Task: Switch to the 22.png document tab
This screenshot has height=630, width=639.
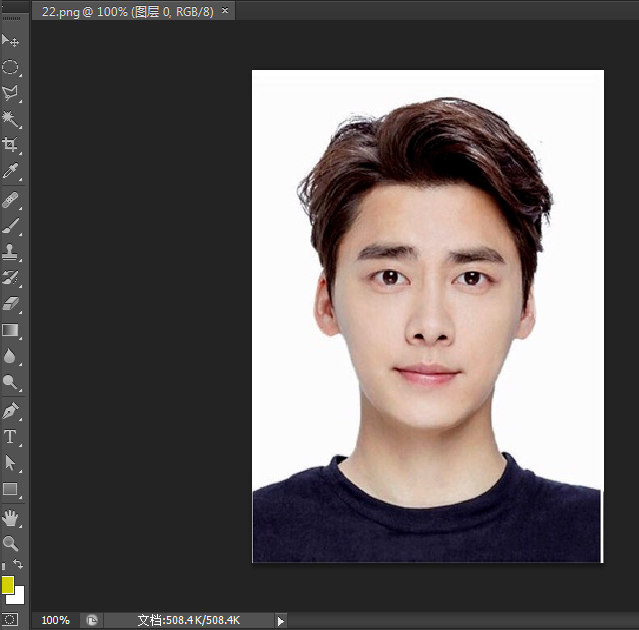Action: (127, 11)
